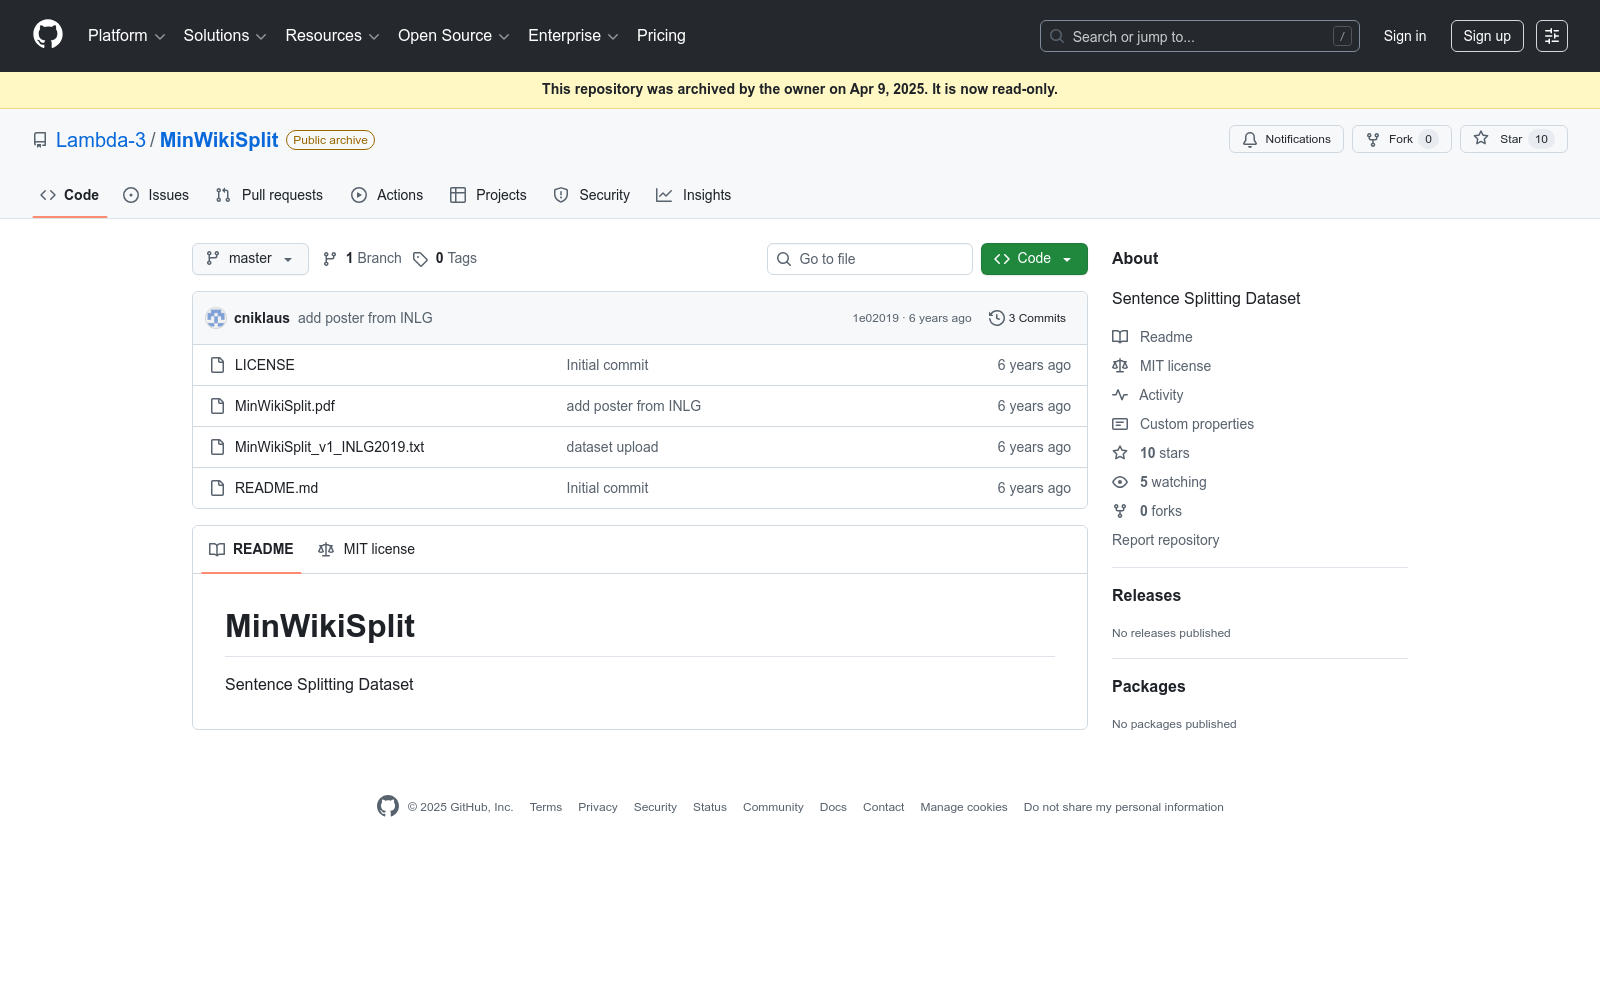
Task: Switch to the Code tab
Action: click(x=70, y=195)
